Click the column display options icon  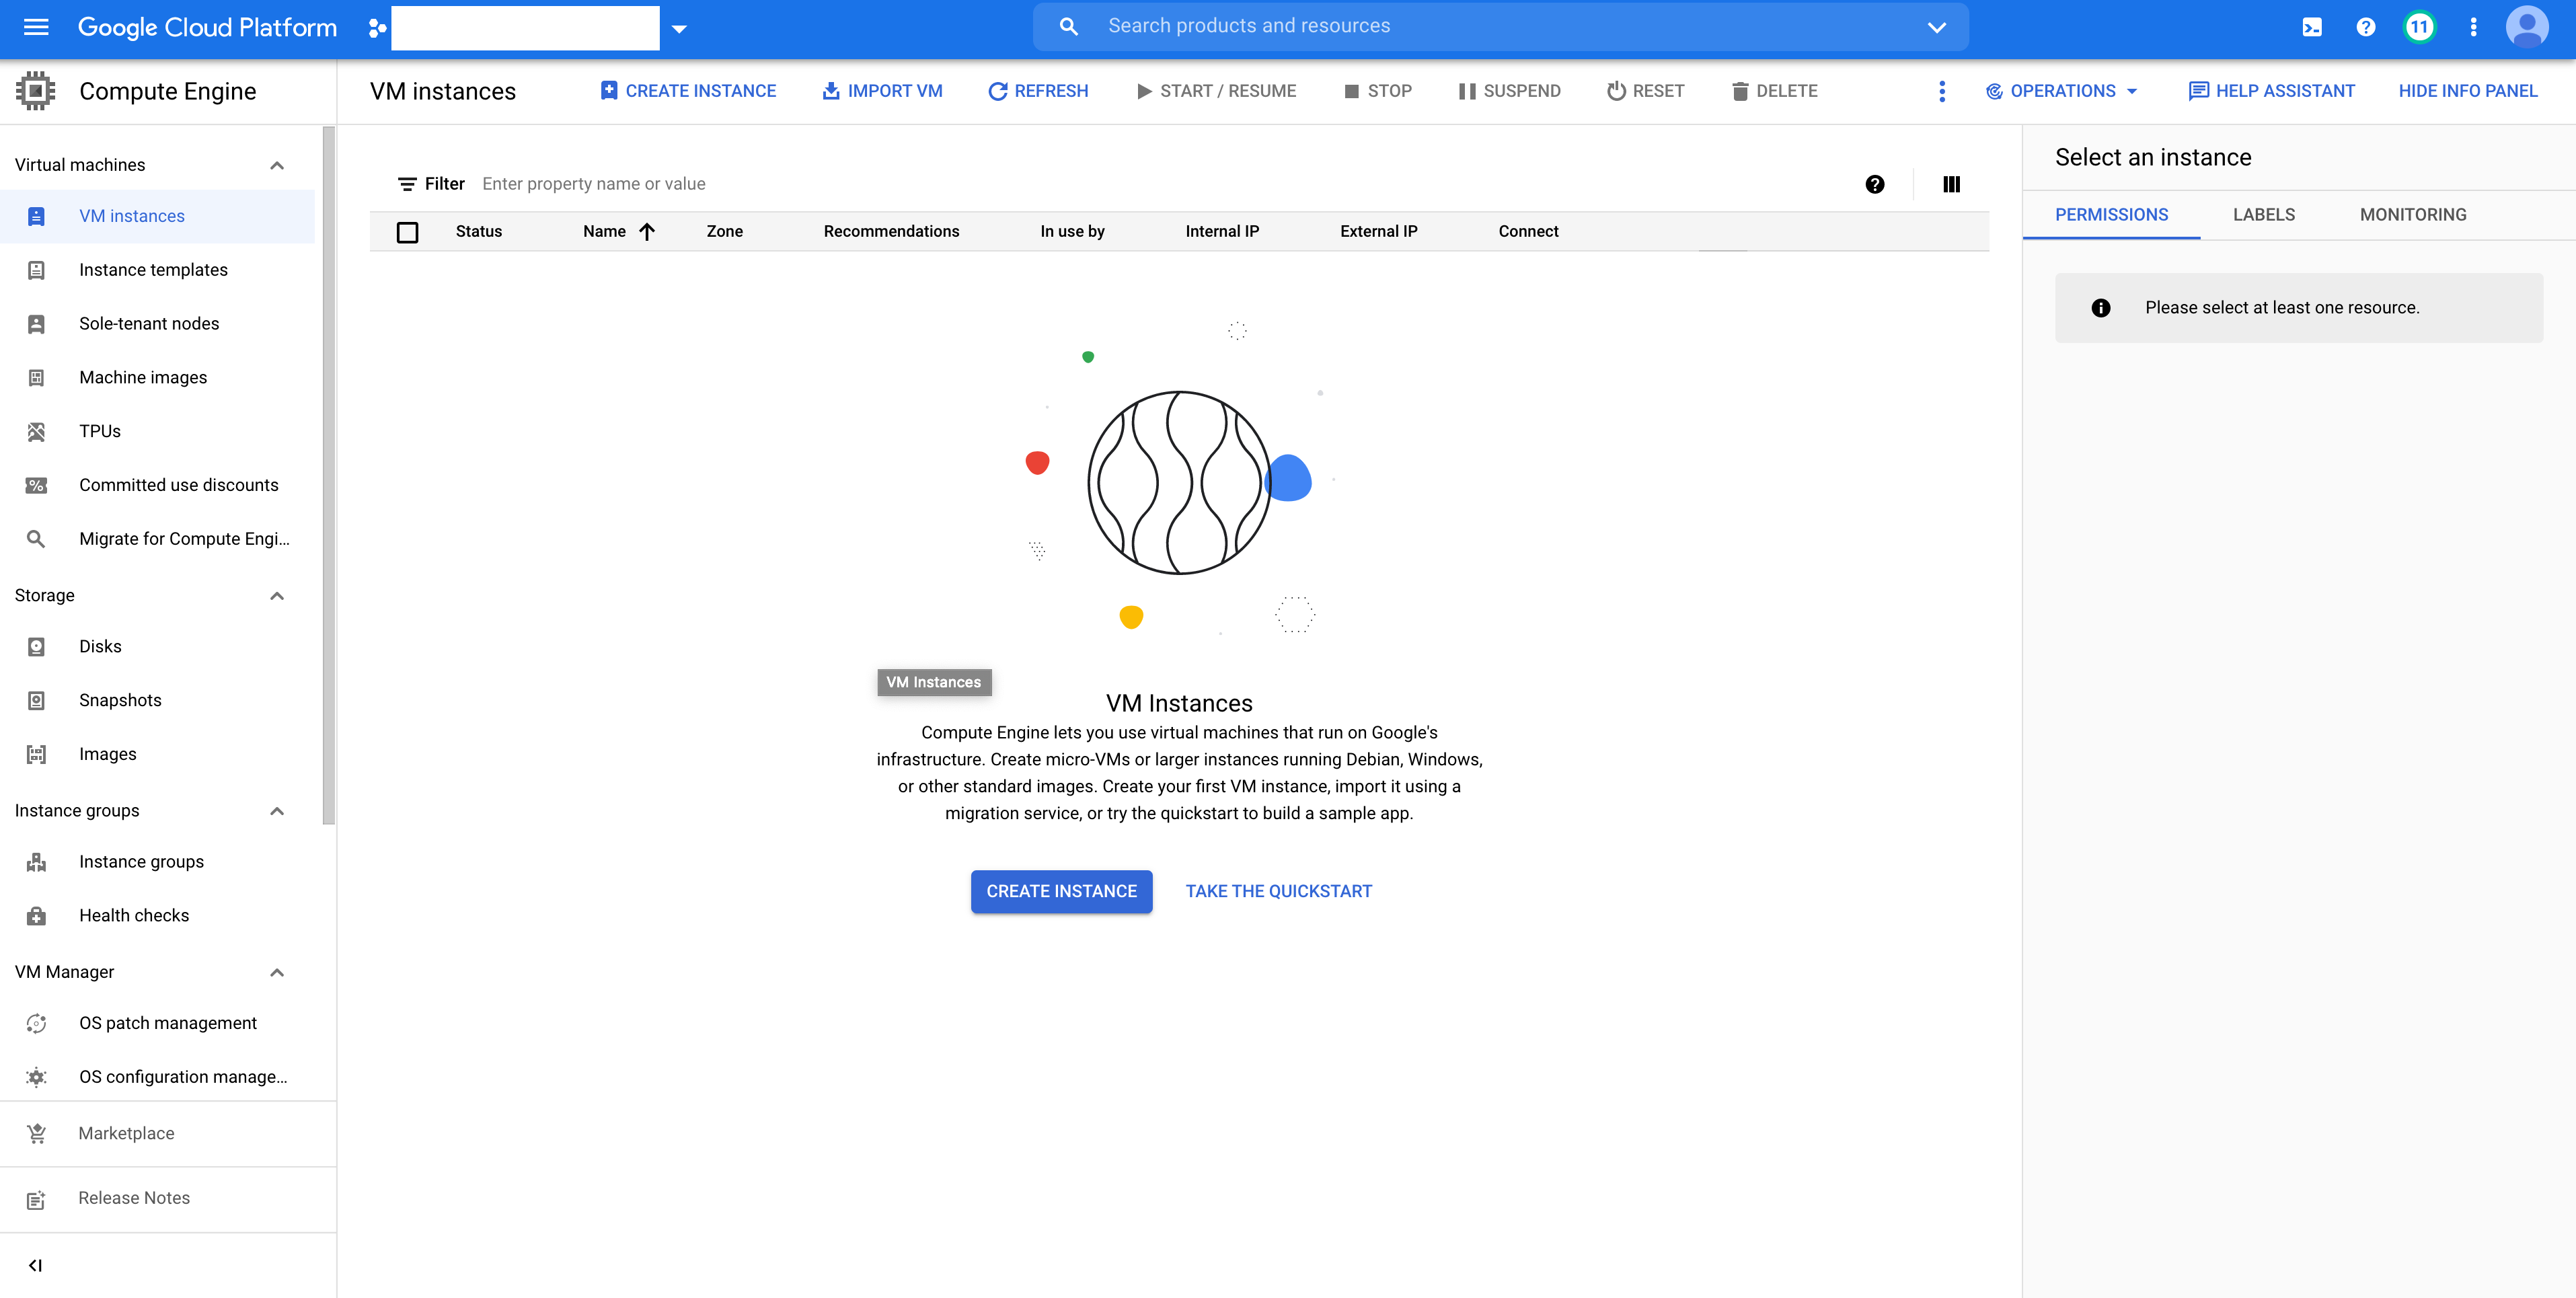(x=1951, y=184)
